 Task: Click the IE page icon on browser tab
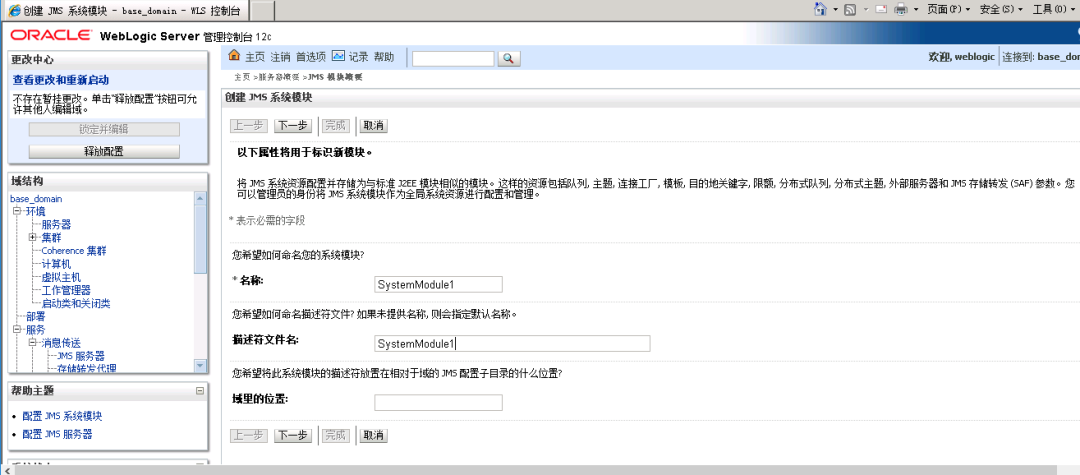(13, 10)
